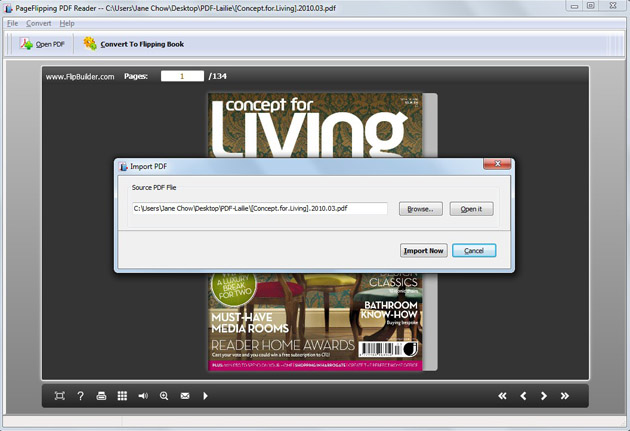Click the www.FlipBuilder.com link

80,77
